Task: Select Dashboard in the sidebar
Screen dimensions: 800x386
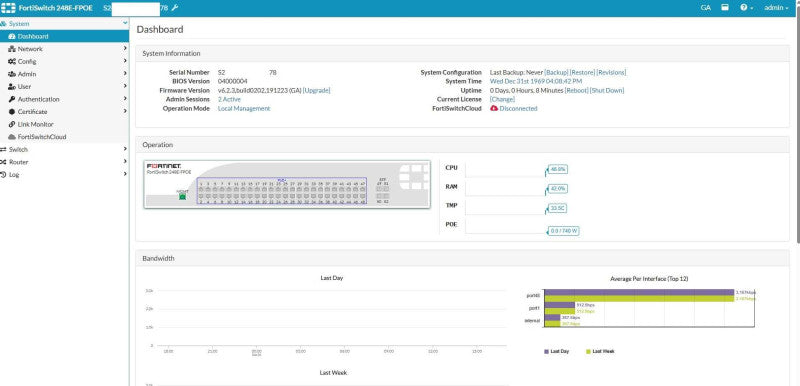Action: coord(64,36)
